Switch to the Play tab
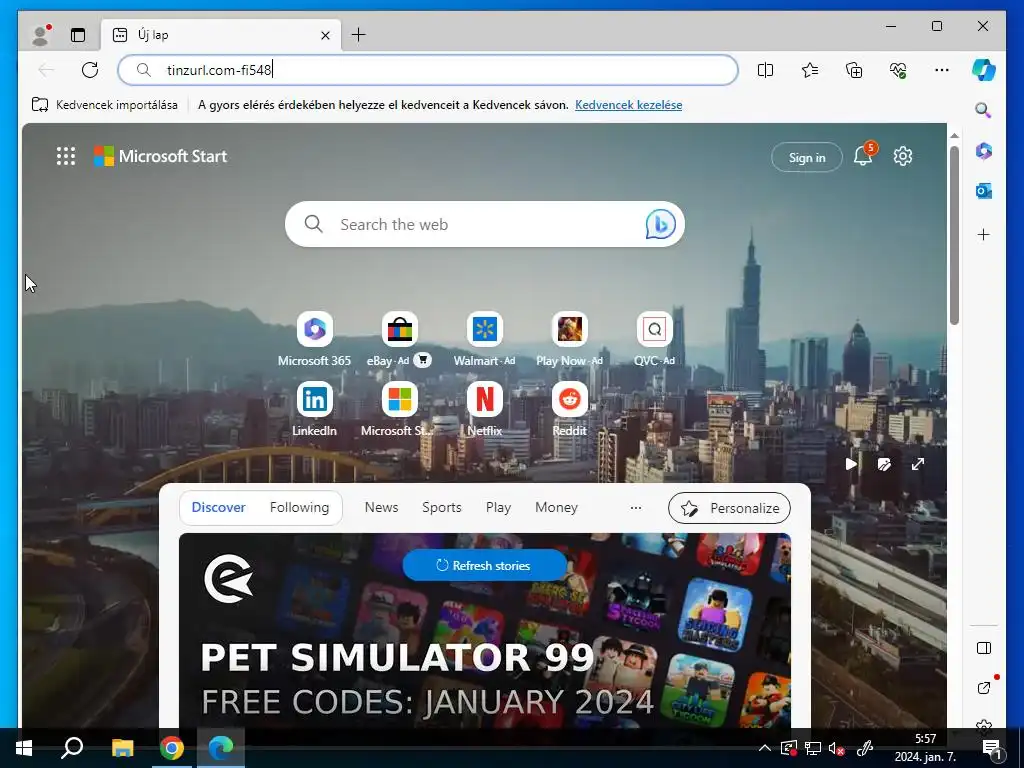The height and width of the screenshot is (768, 1024). [x=498, y=507]
